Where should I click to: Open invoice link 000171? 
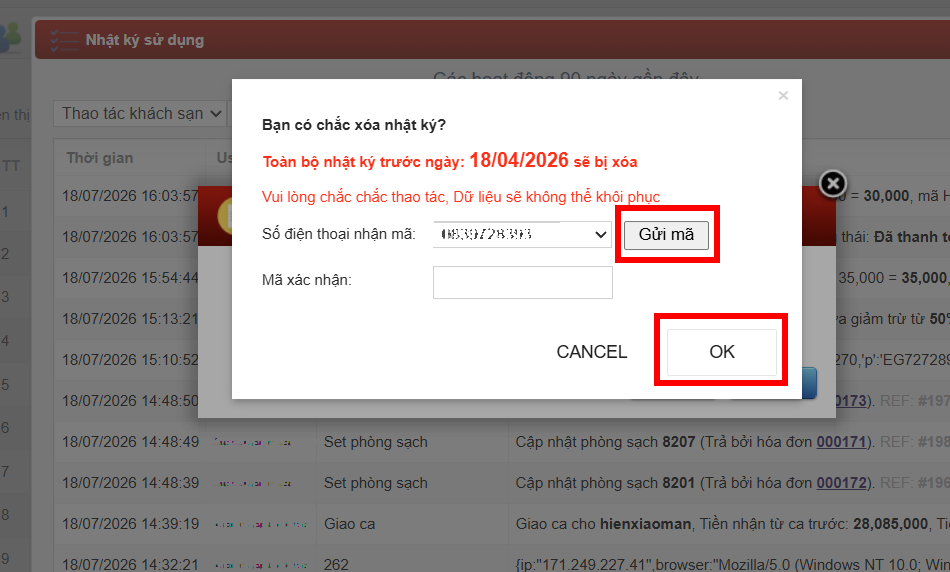point(841,442)
